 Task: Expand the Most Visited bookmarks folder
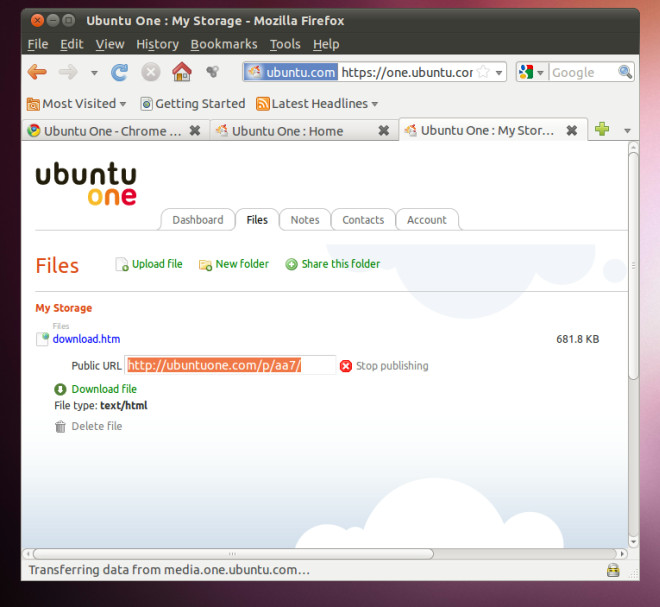pos(76,104)
